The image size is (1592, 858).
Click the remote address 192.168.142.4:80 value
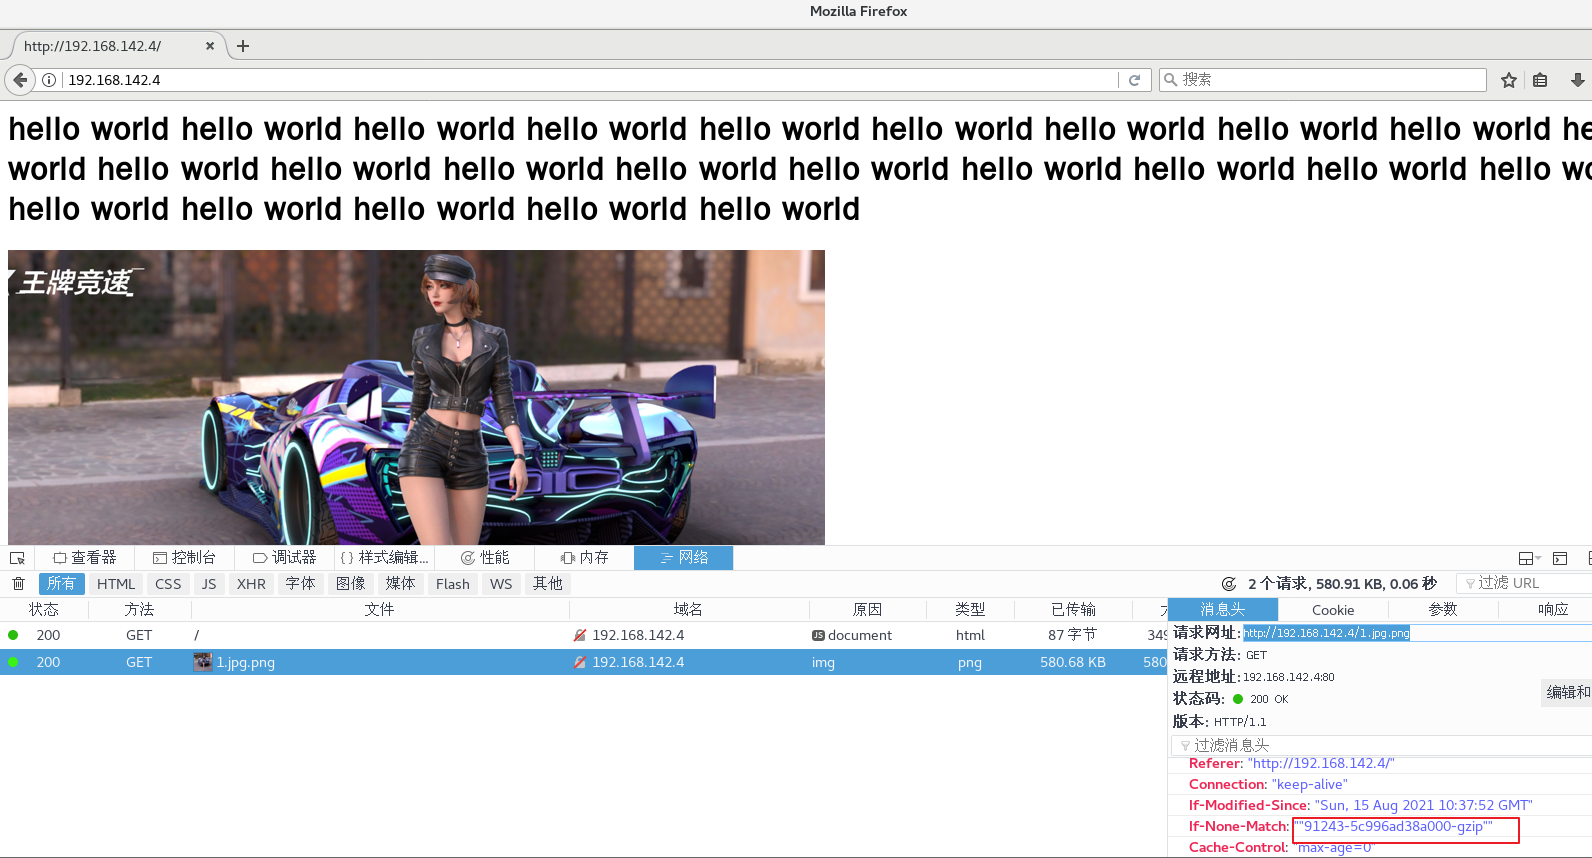coord(1289,677)
